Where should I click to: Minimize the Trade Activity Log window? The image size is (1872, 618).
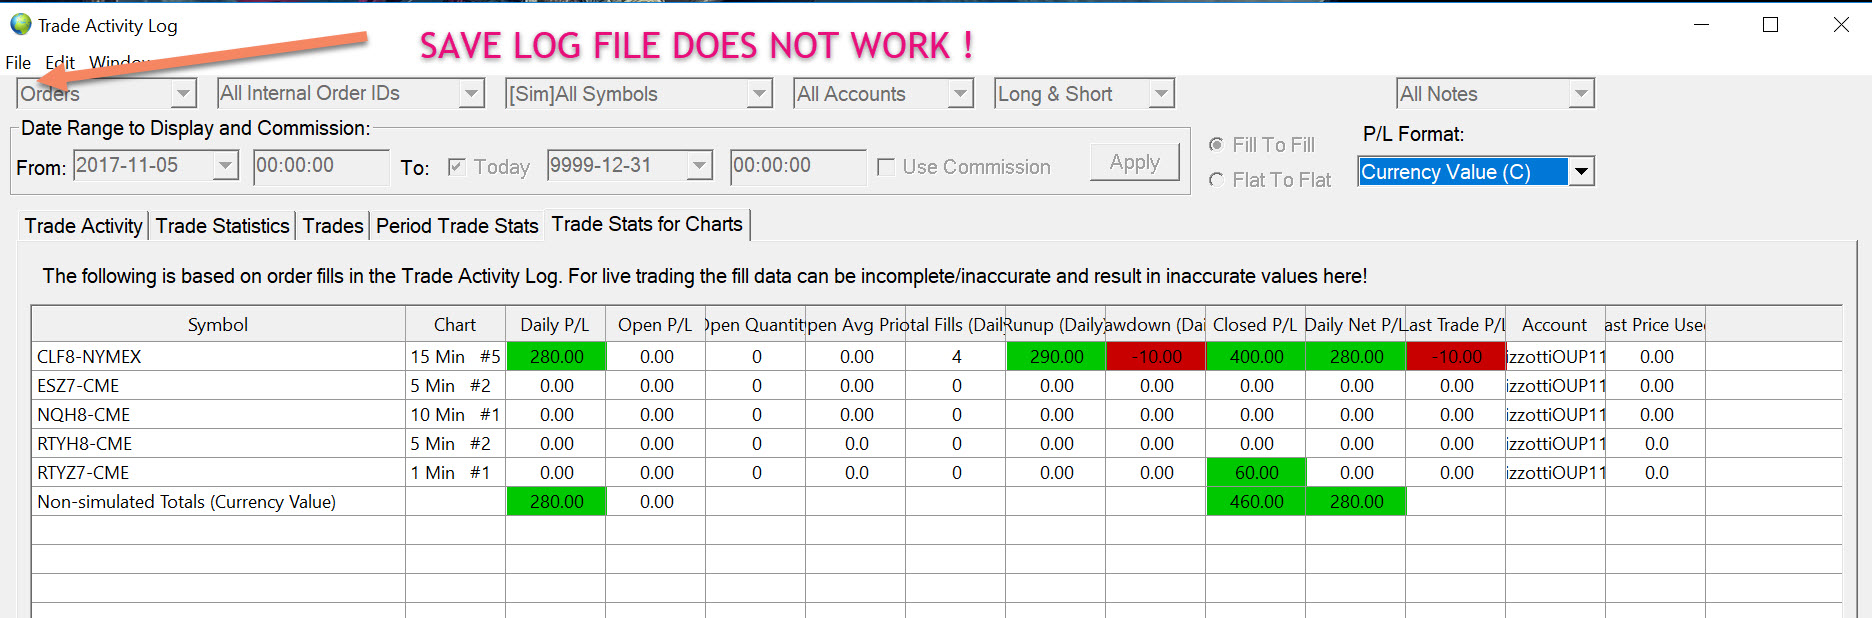[1701, 25]
